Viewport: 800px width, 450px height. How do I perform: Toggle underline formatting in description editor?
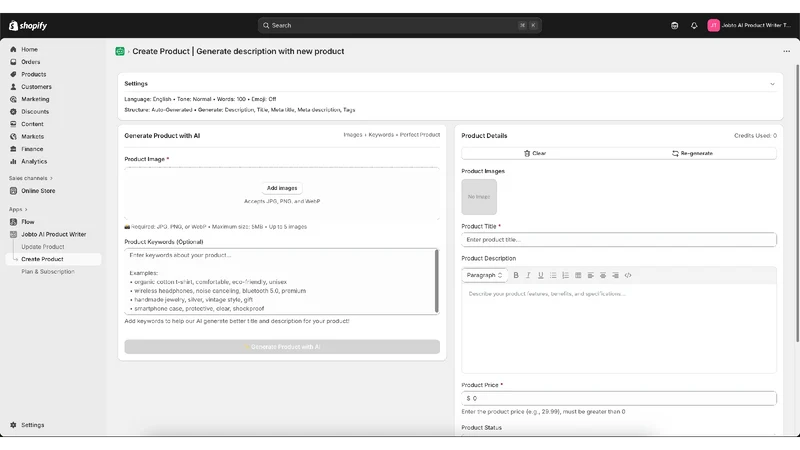[540, 276]
